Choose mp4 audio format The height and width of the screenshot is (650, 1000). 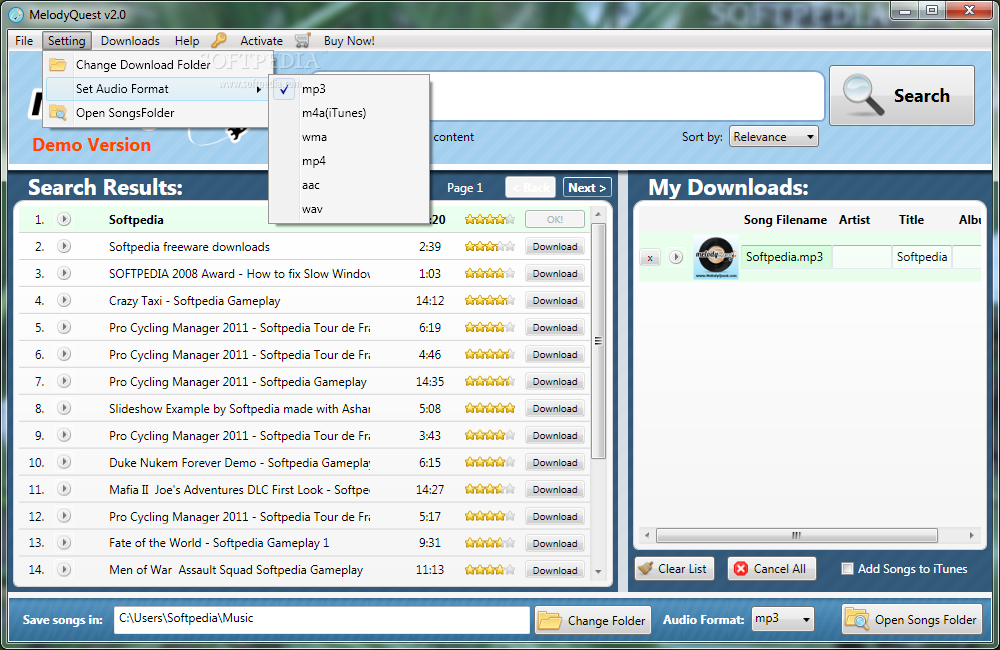(349, 161)
